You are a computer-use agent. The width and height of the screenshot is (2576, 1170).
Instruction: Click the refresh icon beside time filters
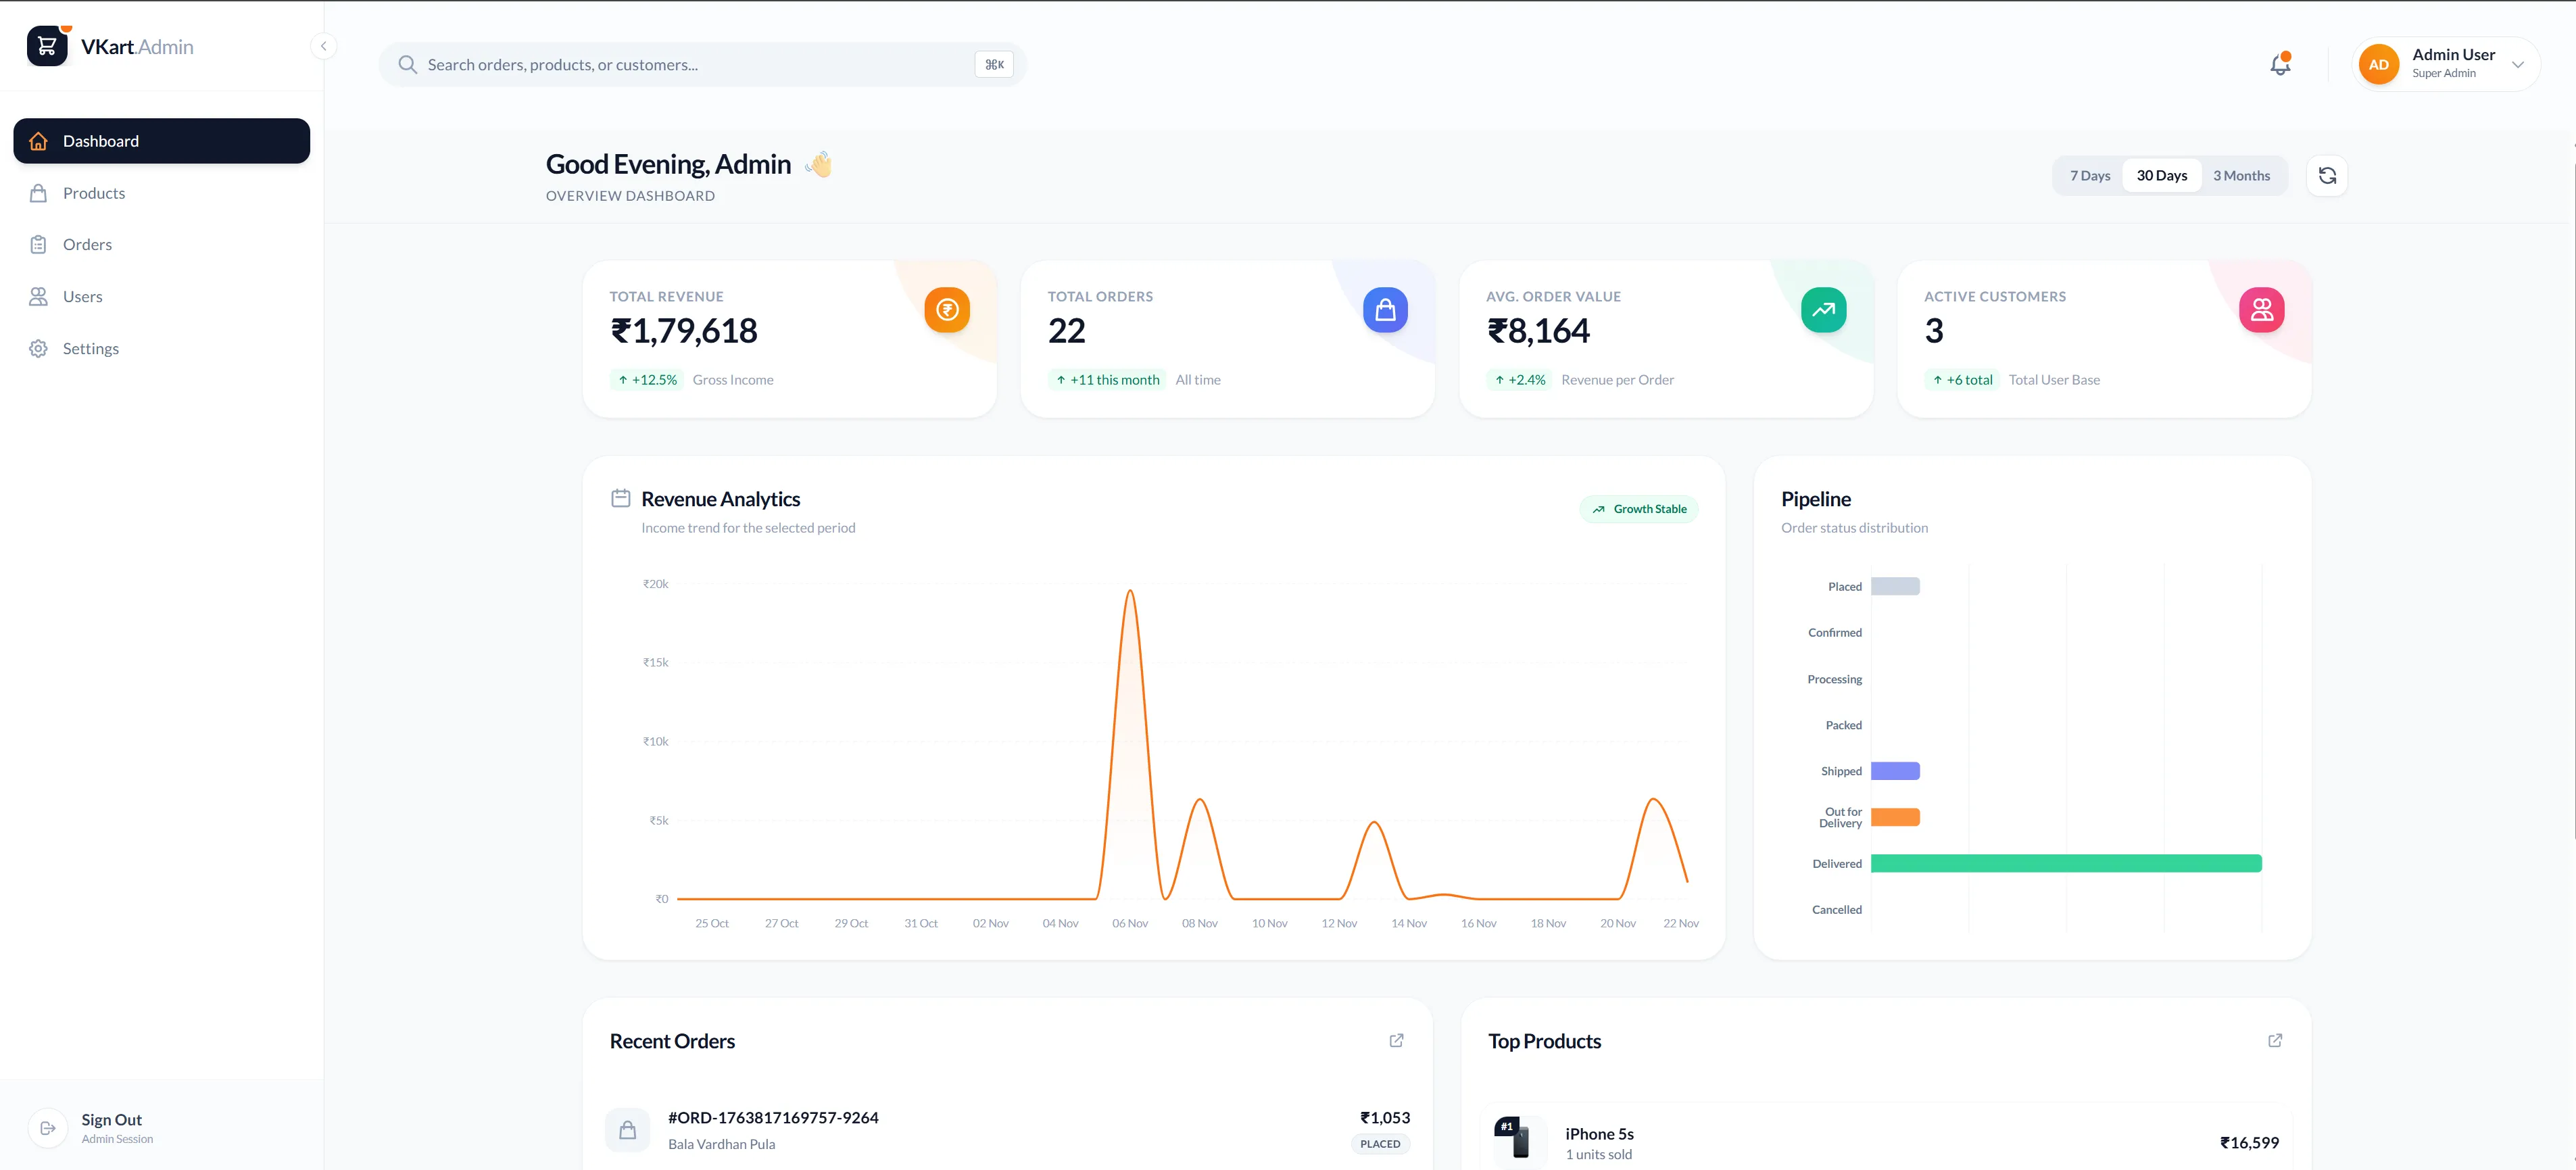2327,175
